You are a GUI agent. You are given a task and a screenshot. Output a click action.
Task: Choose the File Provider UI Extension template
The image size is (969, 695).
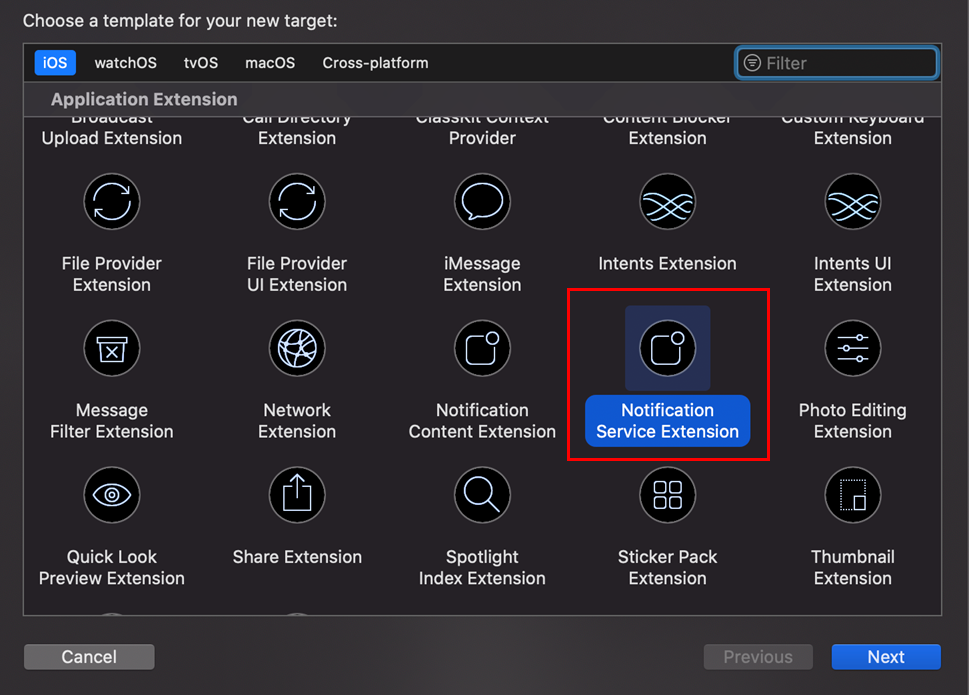(297, 202)
